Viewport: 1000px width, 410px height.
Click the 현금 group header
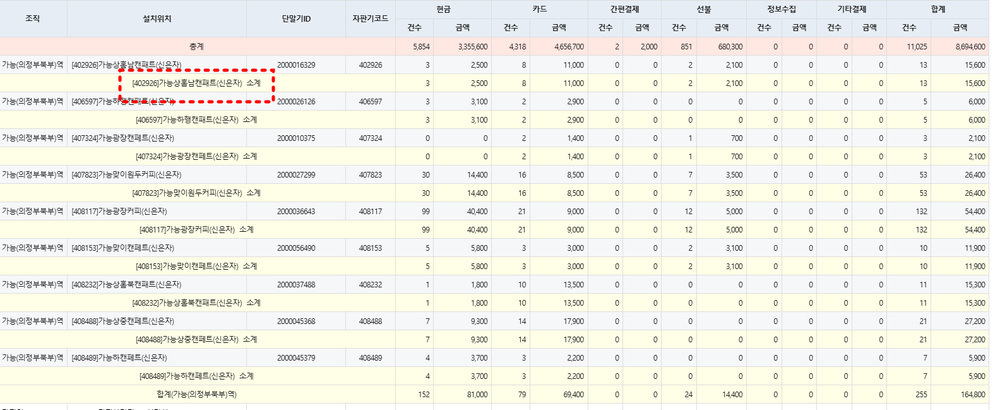point(443,8)
